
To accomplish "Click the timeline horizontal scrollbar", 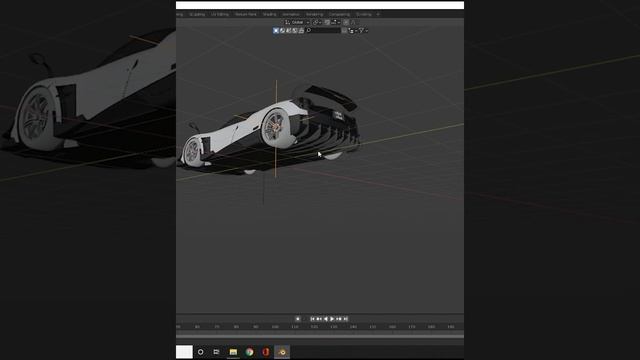I will click(x=320, y=336).
